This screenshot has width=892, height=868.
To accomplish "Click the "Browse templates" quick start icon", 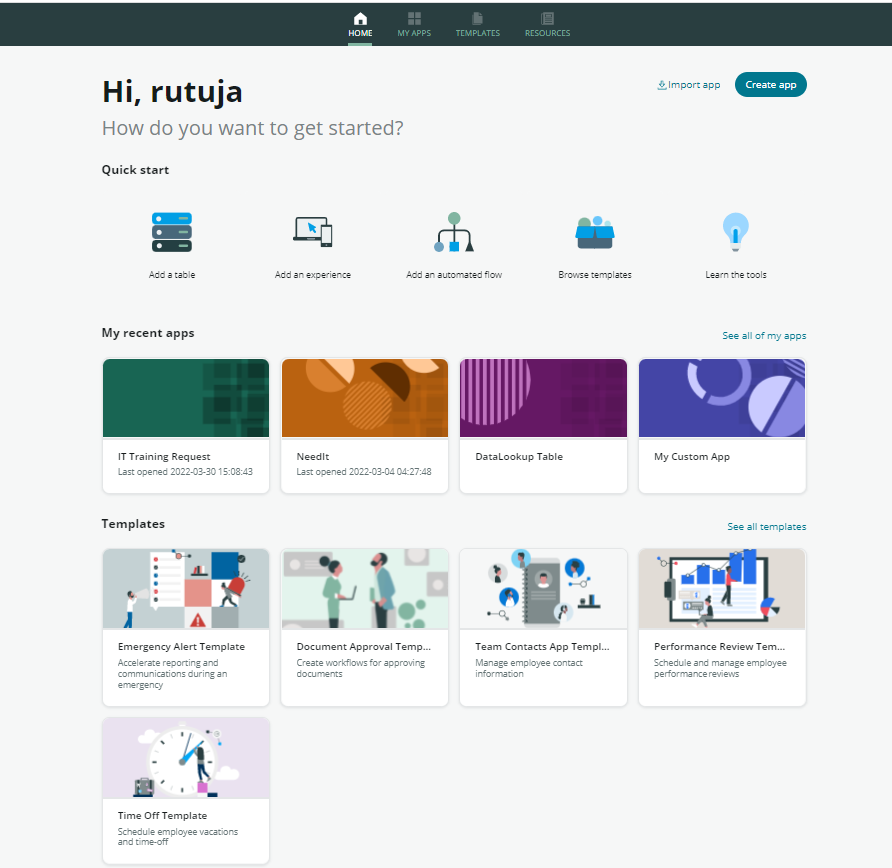I will click(594, 240).
